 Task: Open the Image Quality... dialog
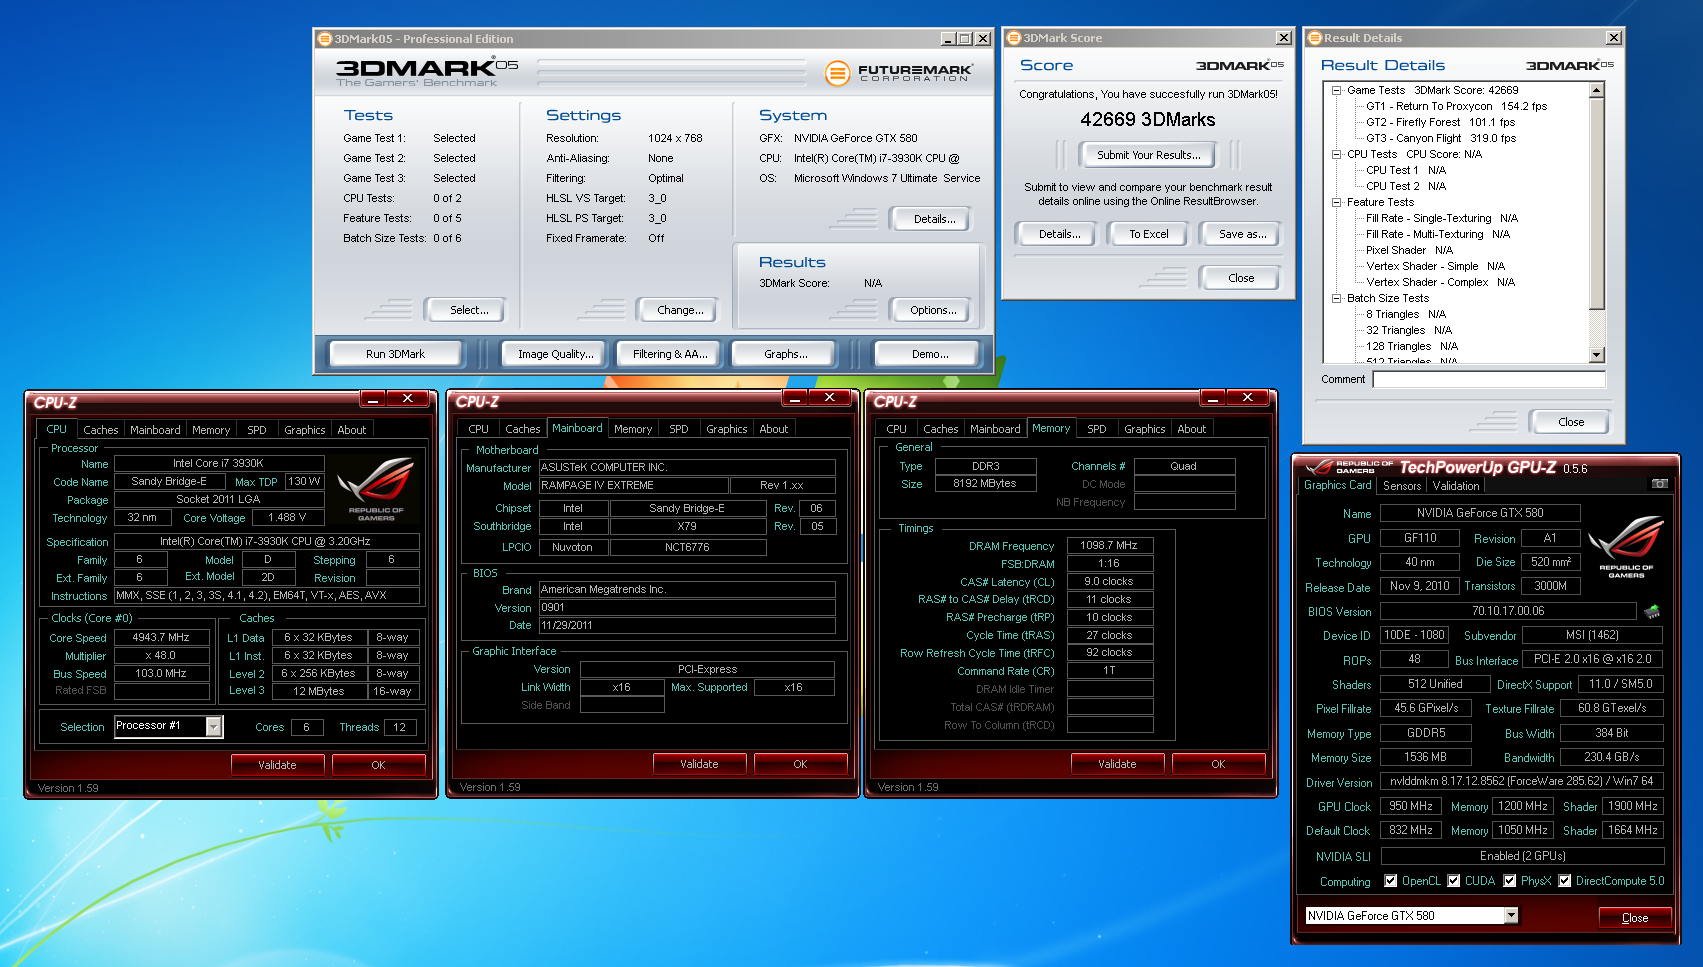click(x=555, y=354)
